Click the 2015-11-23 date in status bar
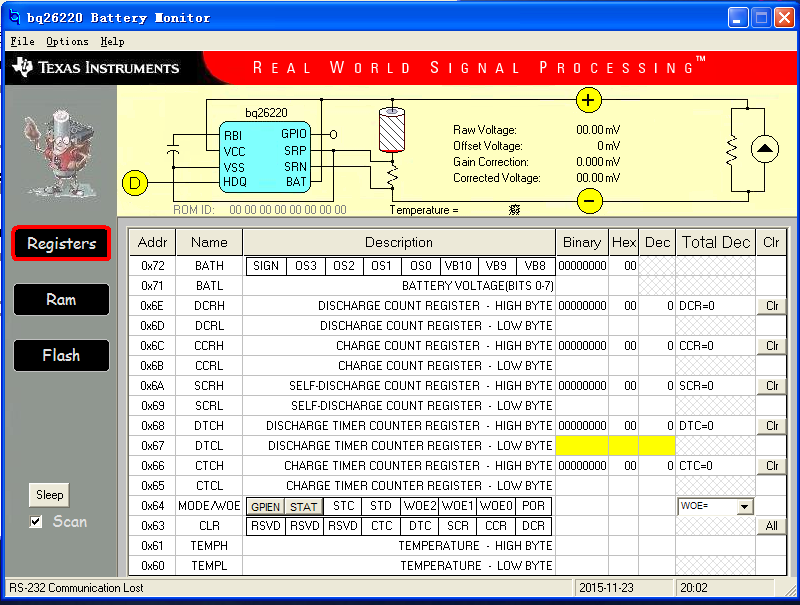 tap(606, 588)
